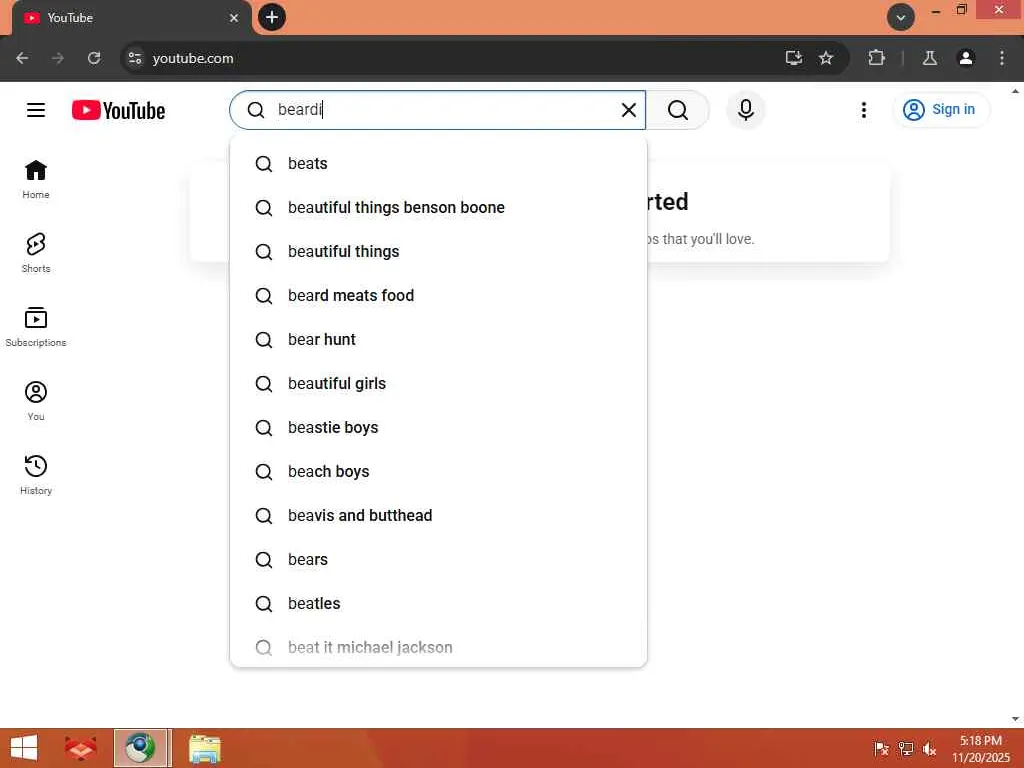Click the browser forward arrow
Screen dimensions: 1024x768
(58, 58)
